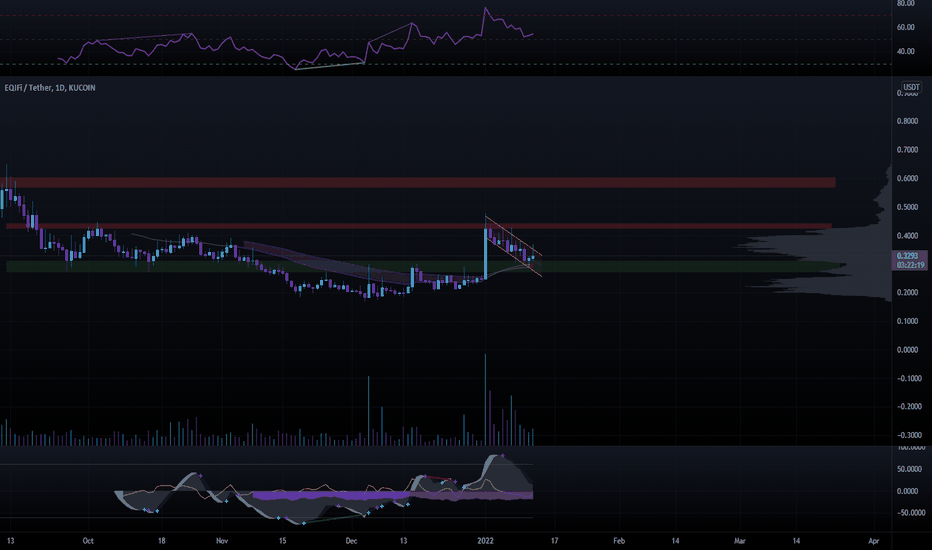The height and width of the screenshot is (550, 932).
Task: Click the -0.2000 price axis label
Action: [x=909, y=407]
